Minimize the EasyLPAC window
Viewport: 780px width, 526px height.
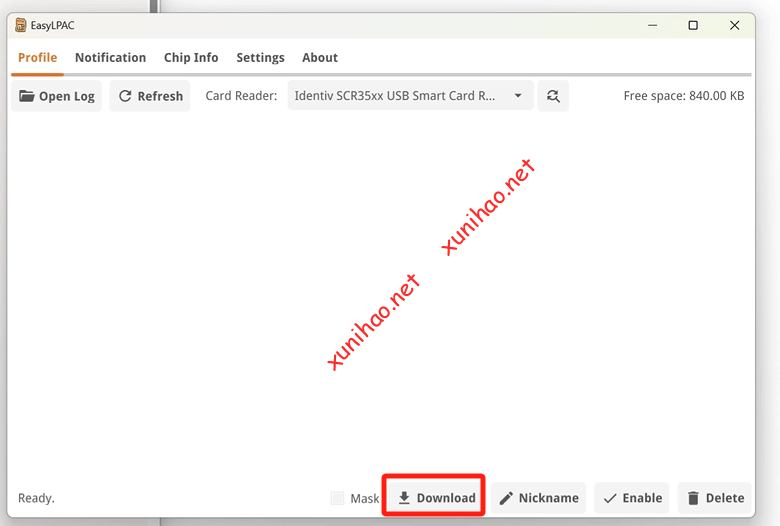(650, 25)
